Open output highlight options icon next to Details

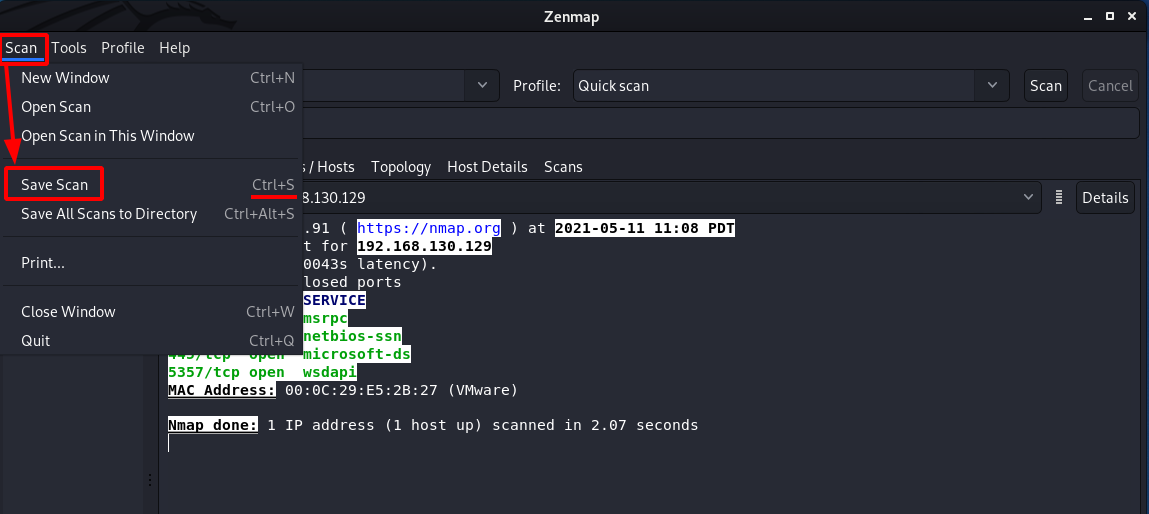coord(1058,197)
